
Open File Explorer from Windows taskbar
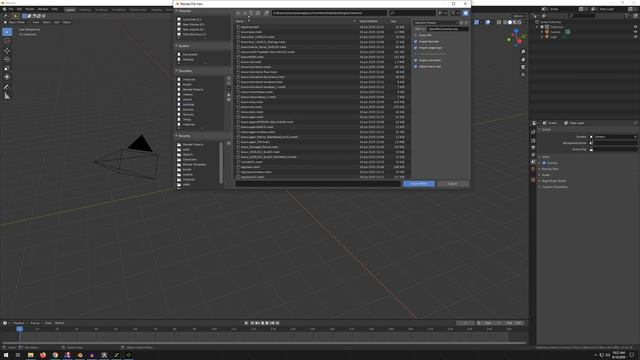30,355
